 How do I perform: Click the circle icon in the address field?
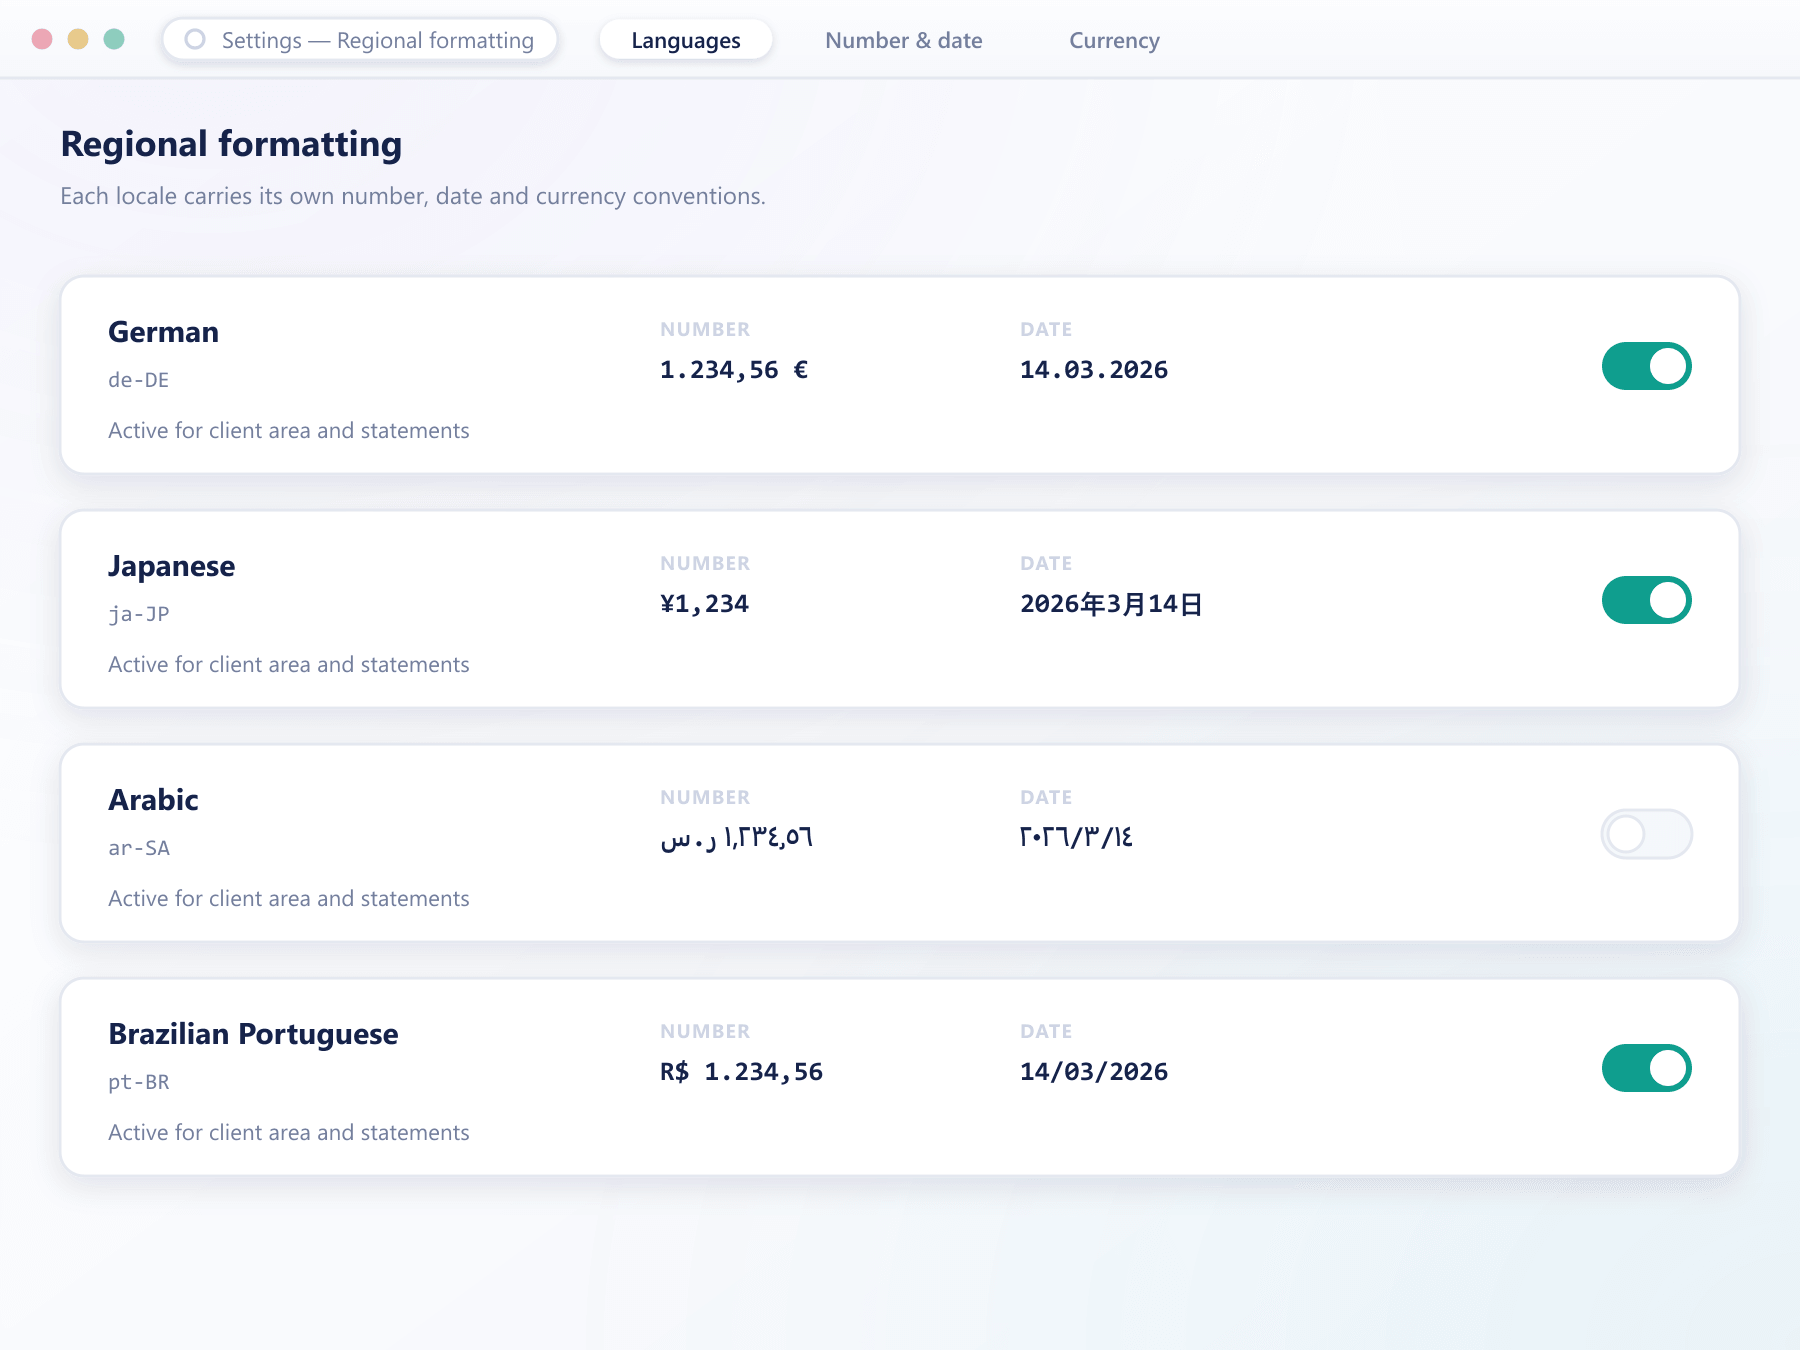point(195,39)
